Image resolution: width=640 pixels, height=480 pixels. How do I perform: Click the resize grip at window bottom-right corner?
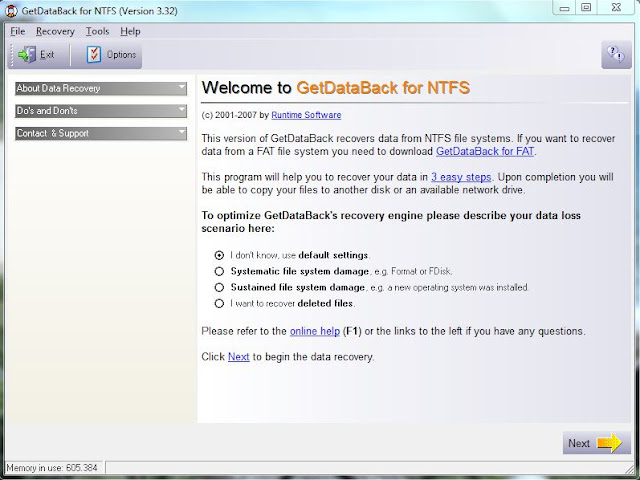(630, 468)
